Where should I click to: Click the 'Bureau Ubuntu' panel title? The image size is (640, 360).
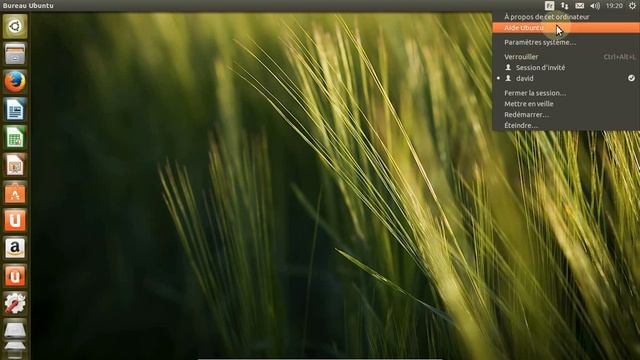click(x=28, y=6)
